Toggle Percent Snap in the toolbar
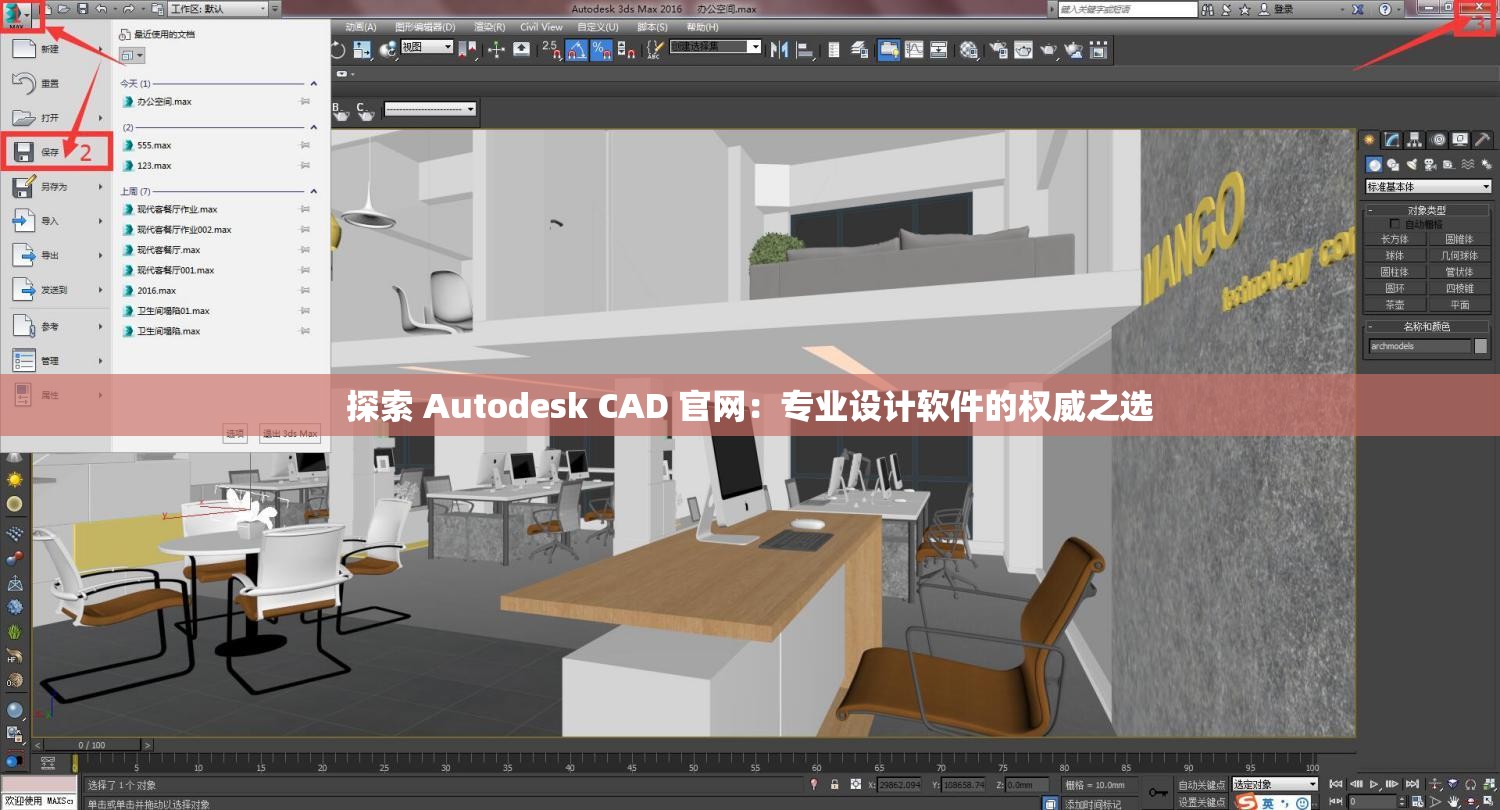 601,48
